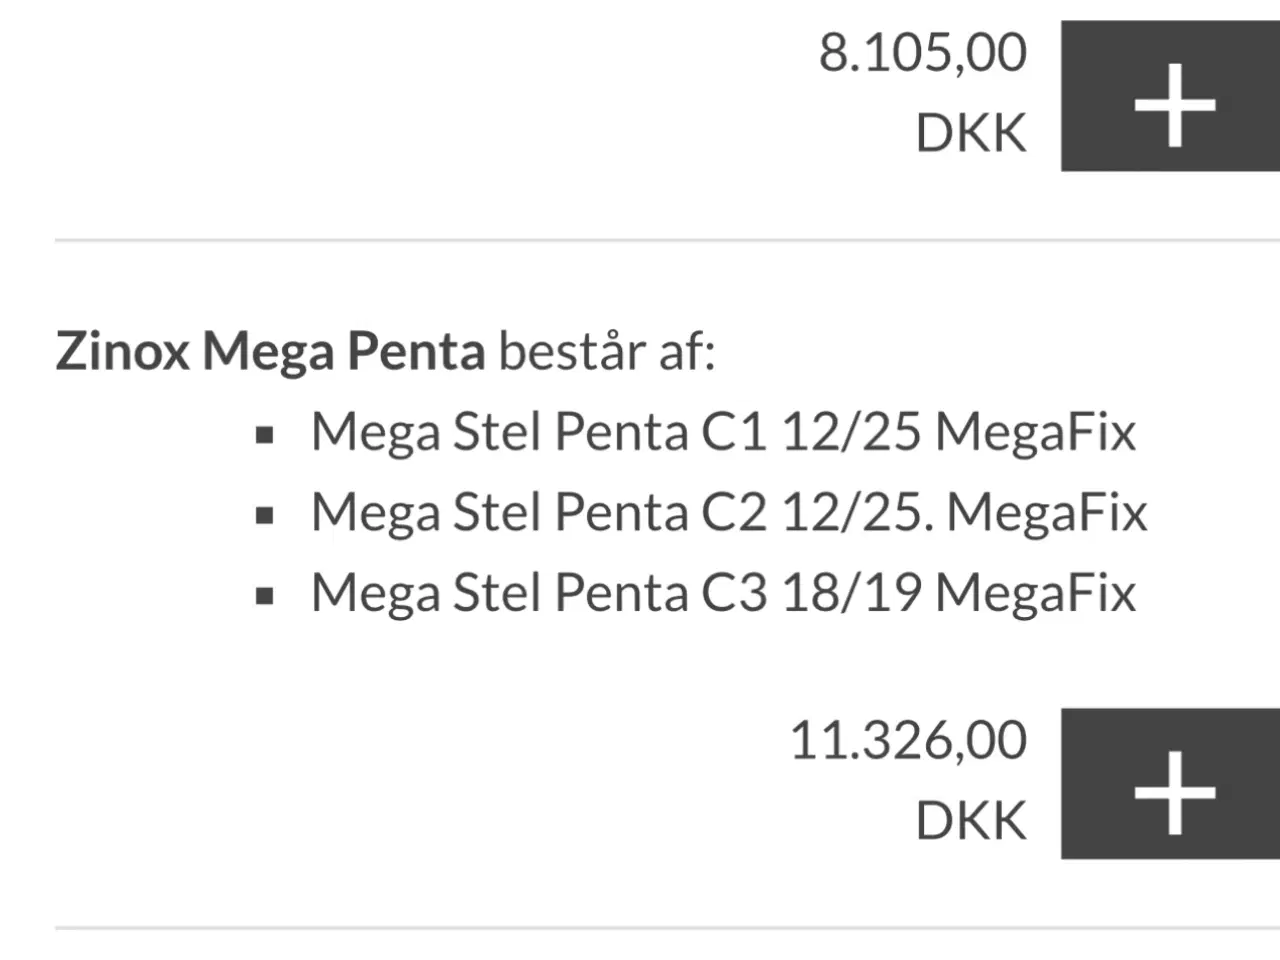The width and height of the screenshot is (1280, 960).
Task: Select the Zinox Mega Penta heading
Action: point(270,352)
